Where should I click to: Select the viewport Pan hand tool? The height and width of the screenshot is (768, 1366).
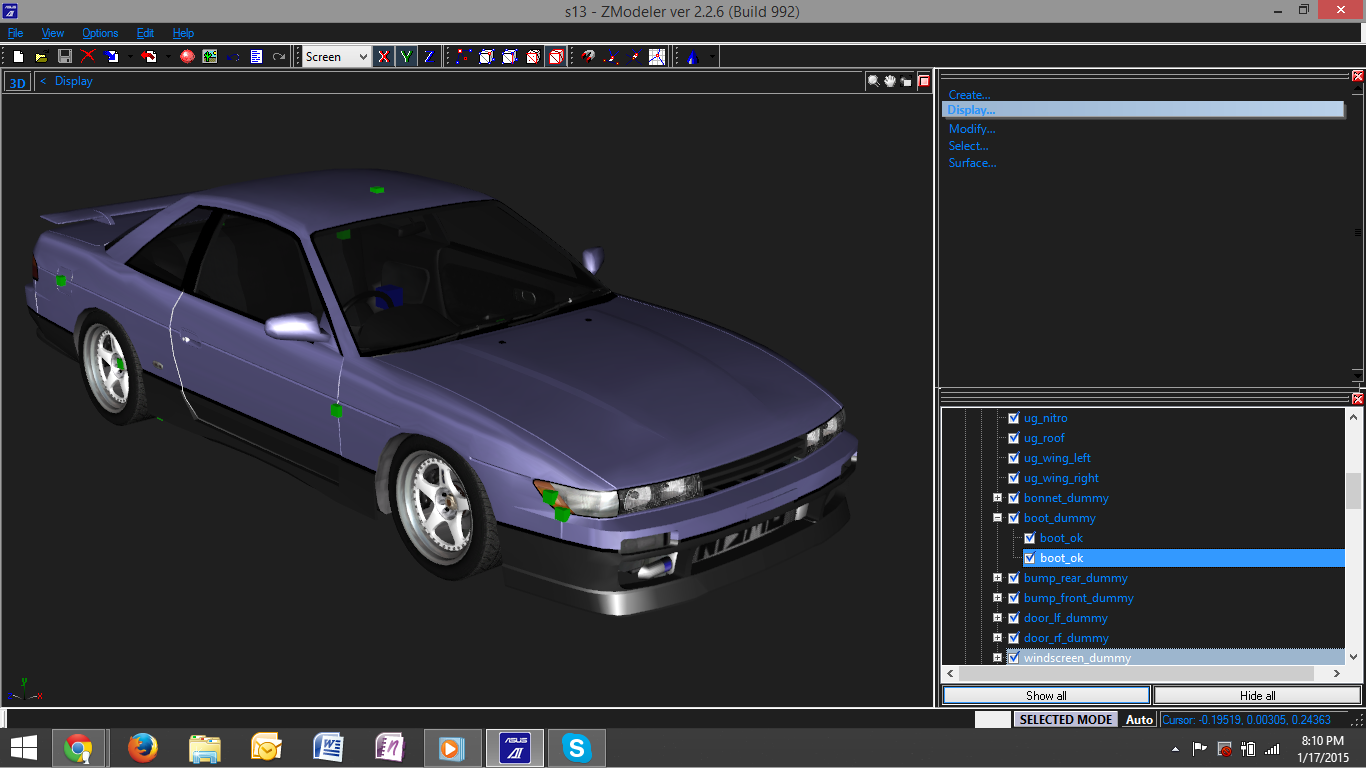pos(890,82)
